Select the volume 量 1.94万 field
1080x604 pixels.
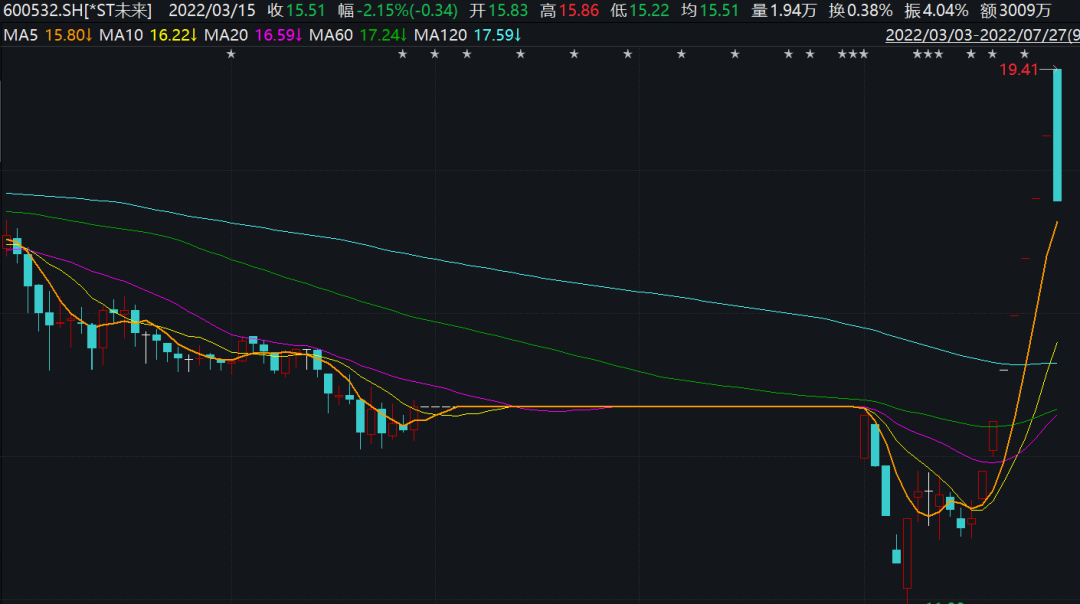777,12
